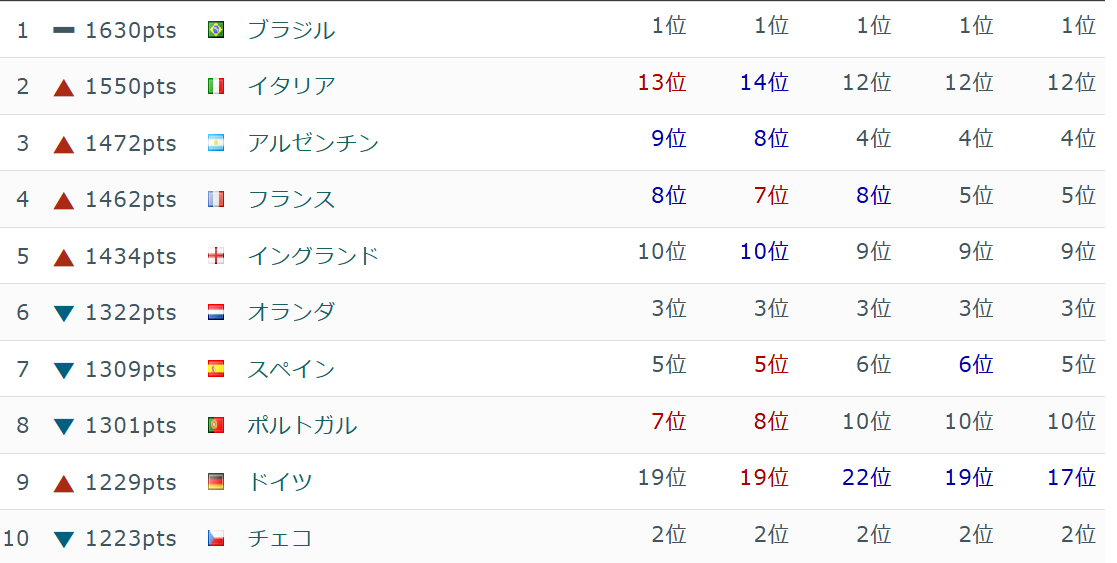Click the Argentina flag icon
Screen dimensions: 1117x563
pos(215,143)
